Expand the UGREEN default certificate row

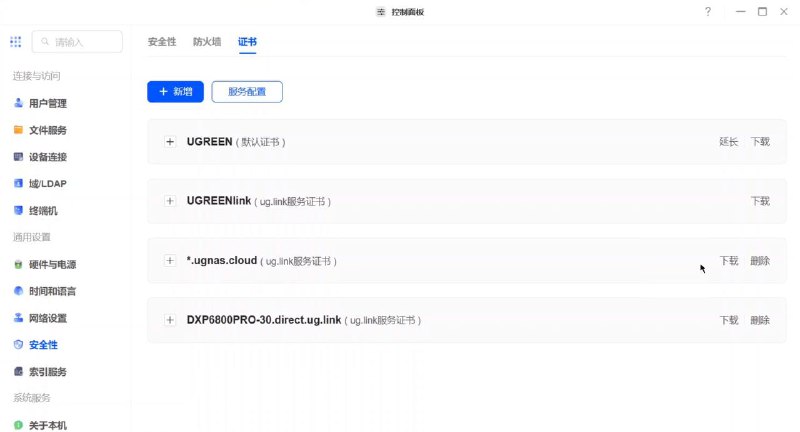(170, 142)
